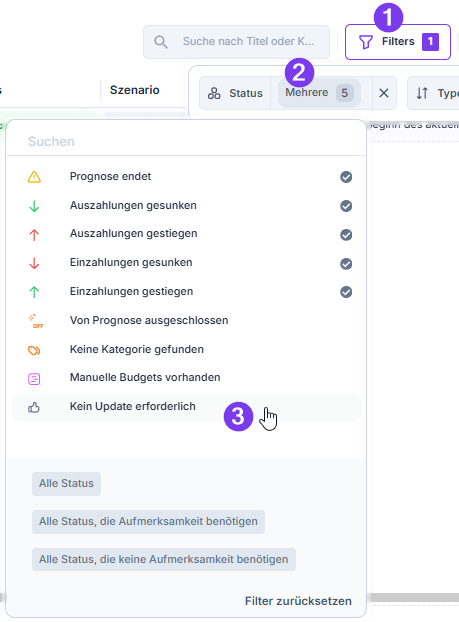Click red up arrow for Auszahlungen gestiegen
The width and height of the screenshot is (459, 622).
(x=34, y=235)
